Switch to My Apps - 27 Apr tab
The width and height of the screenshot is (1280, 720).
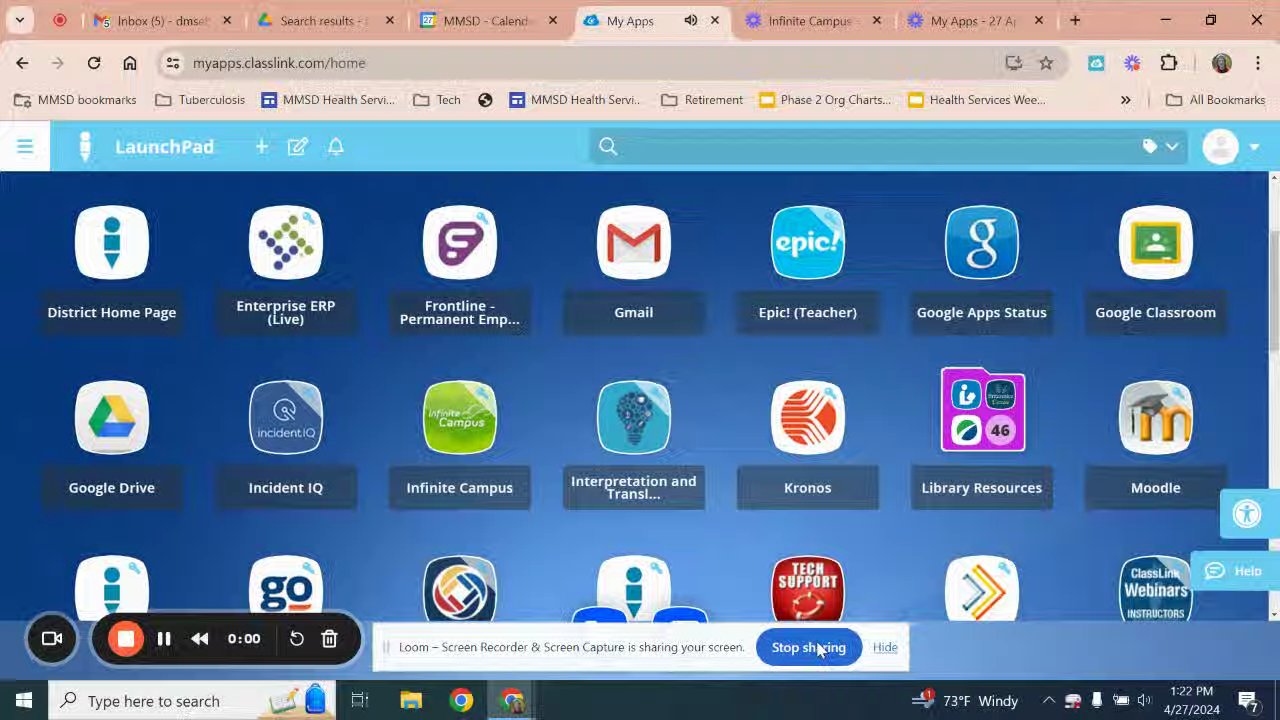(x=973, y=20)
